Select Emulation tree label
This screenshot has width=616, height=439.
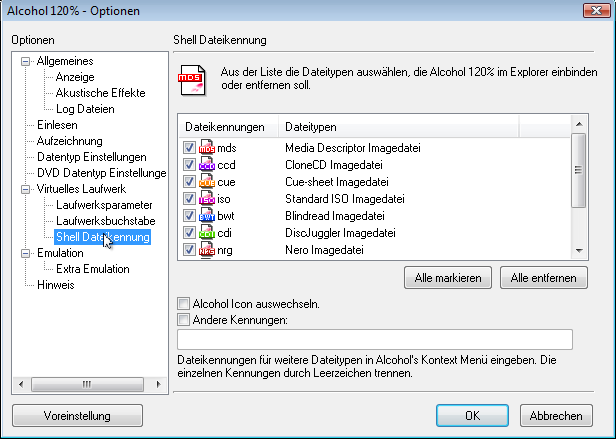click(x=60, y=253)
